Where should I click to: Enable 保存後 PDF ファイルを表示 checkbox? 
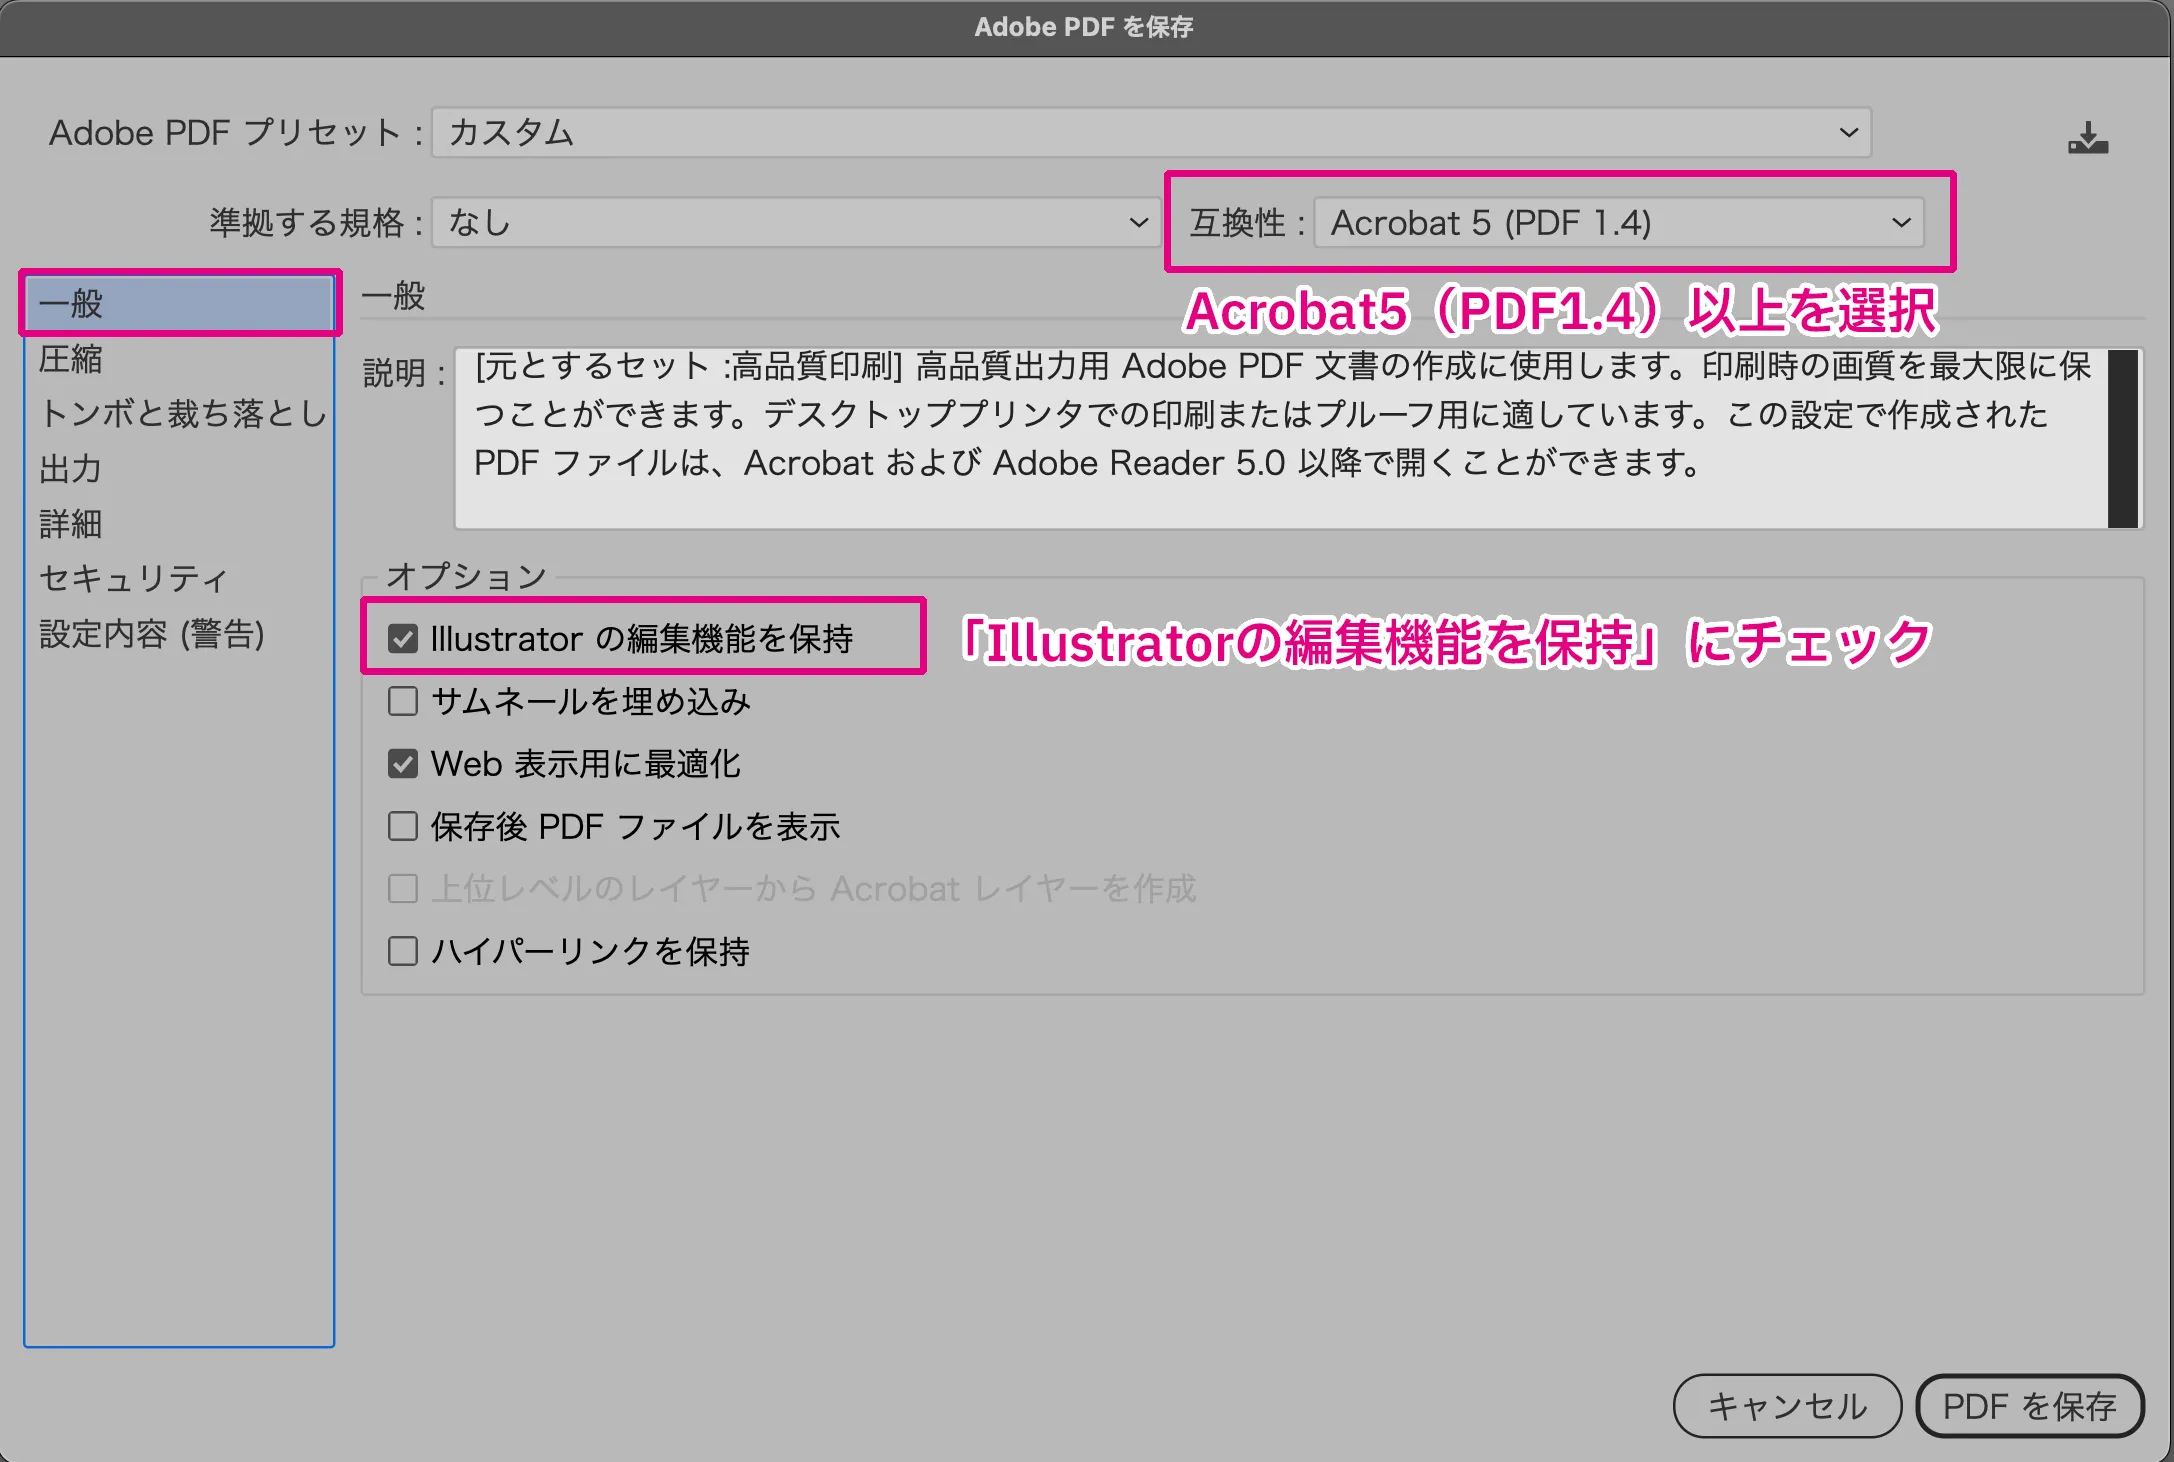pyautogui.click(x=403, y=826)
